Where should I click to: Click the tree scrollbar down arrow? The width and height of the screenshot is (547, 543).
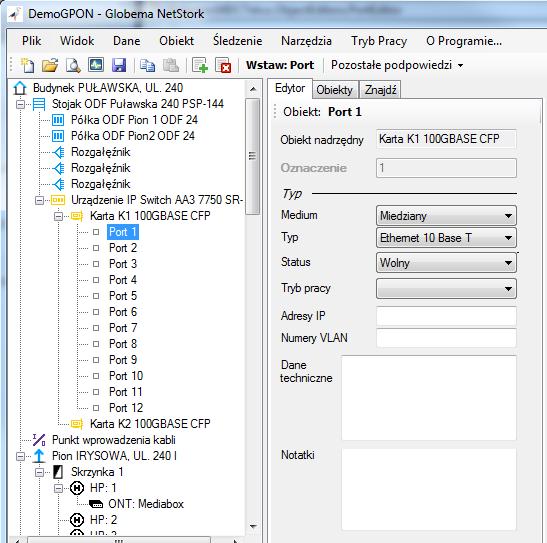pyautogui.click(x=253, y=527)
